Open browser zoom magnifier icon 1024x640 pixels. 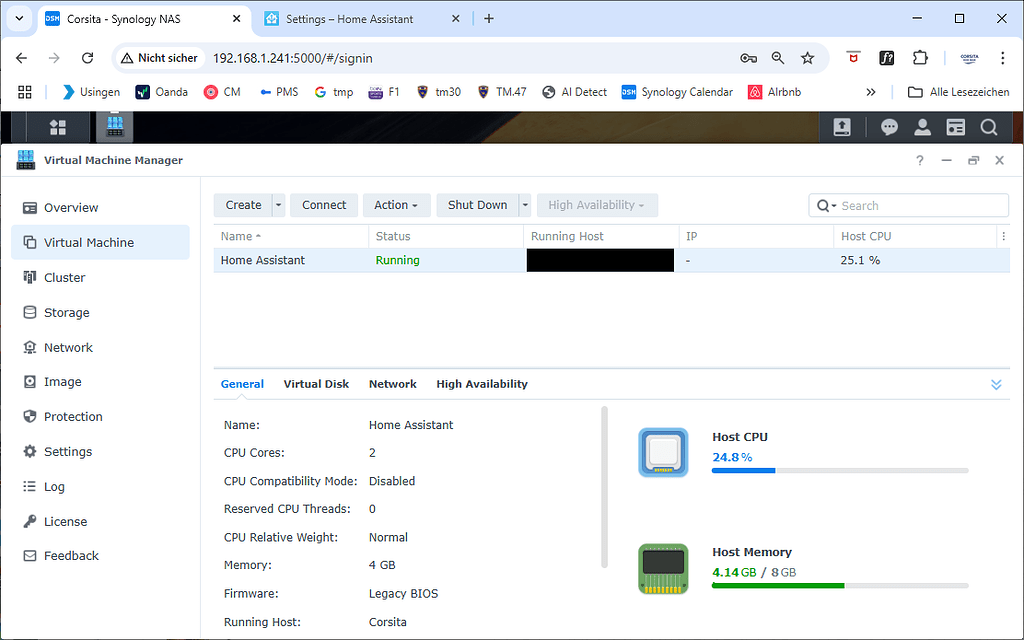pos(778,58)
